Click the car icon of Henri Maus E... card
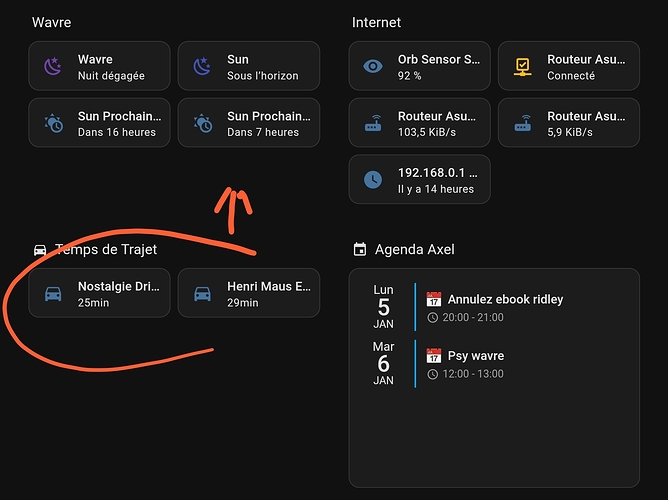Viewport: 668px width, 500px height. [x=202, y=294]
